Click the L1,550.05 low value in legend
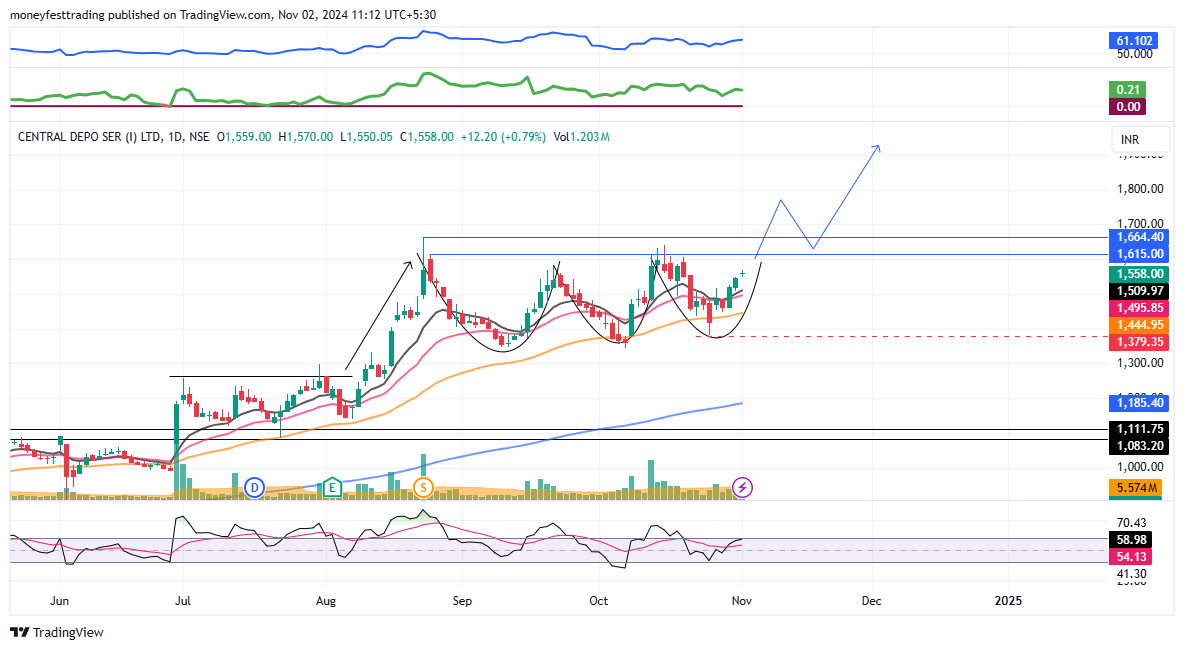This screenshot has width=1184, height=650. coord(366,137)
